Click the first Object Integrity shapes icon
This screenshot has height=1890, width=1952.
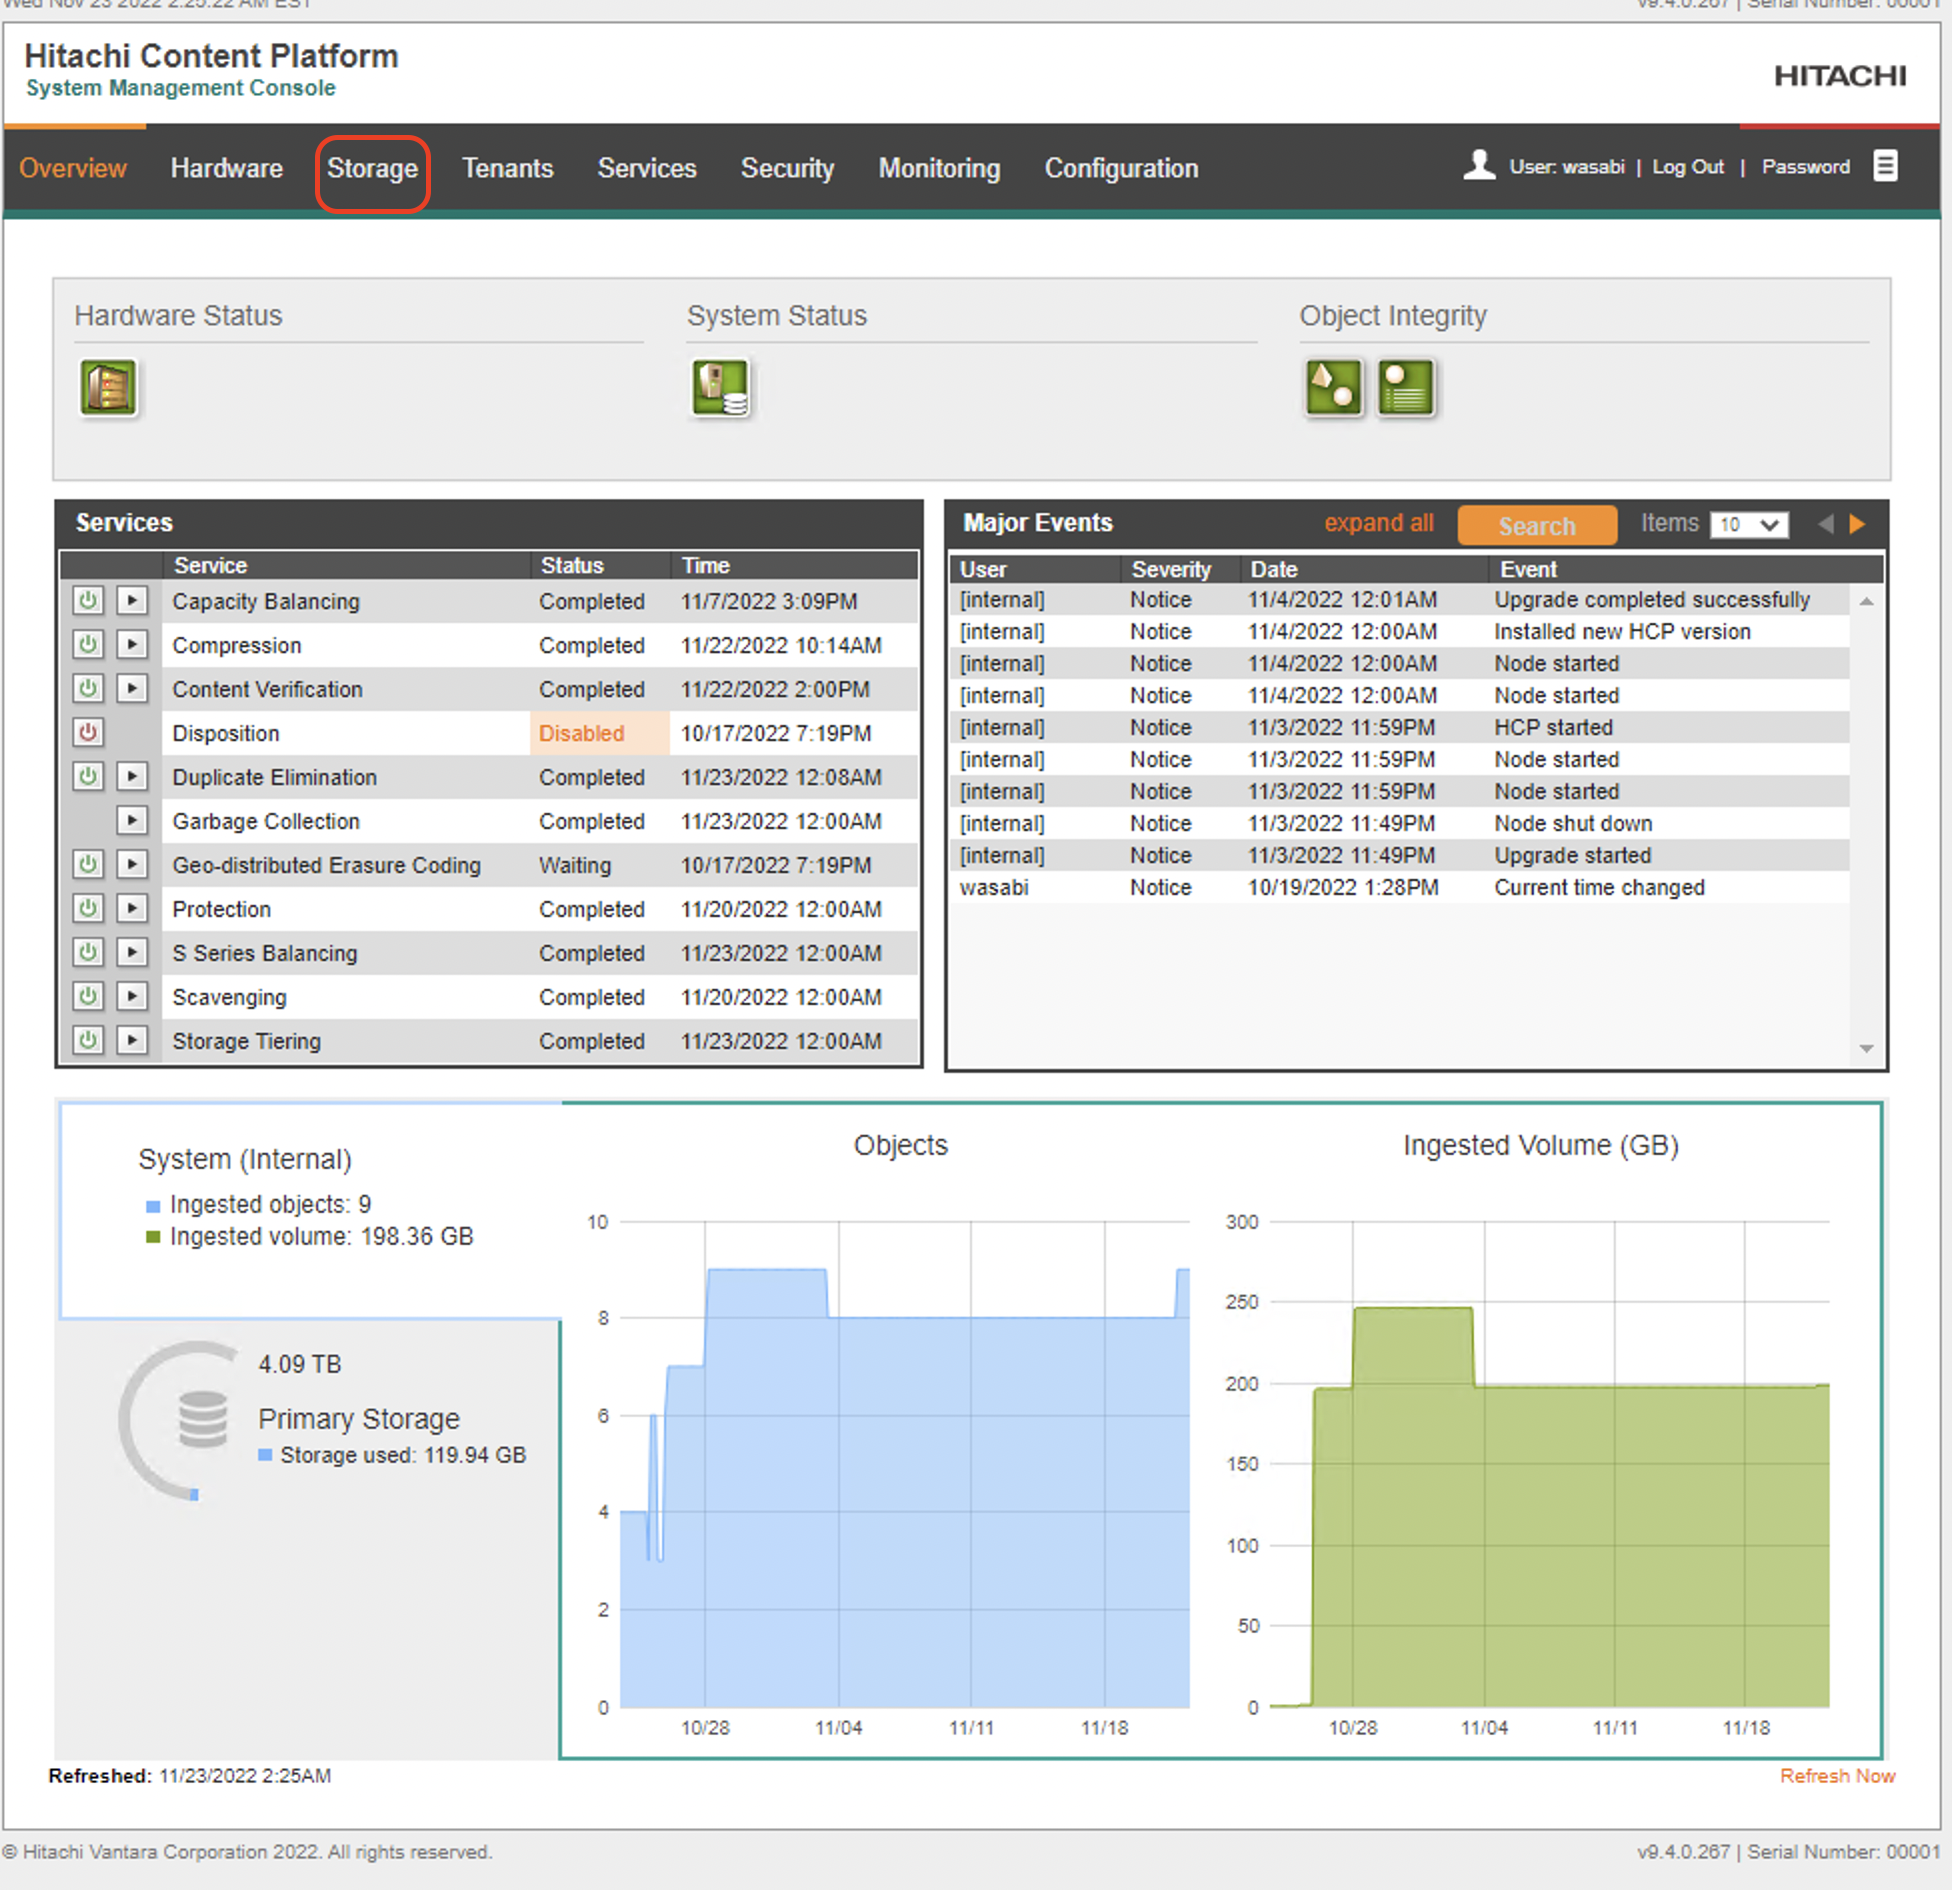point(1334,388)
